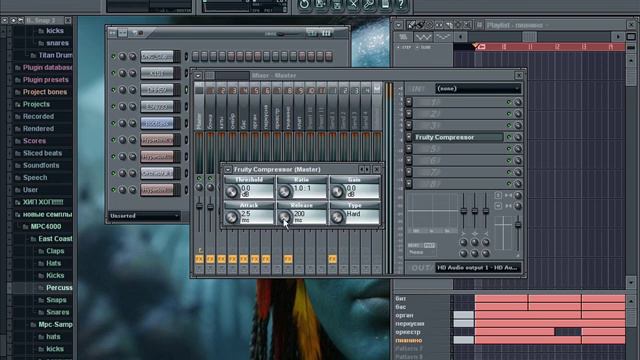Select the pencil draw tool in Playlist
The height and width of the screenshot is (360, 640).
coord(411,25)
